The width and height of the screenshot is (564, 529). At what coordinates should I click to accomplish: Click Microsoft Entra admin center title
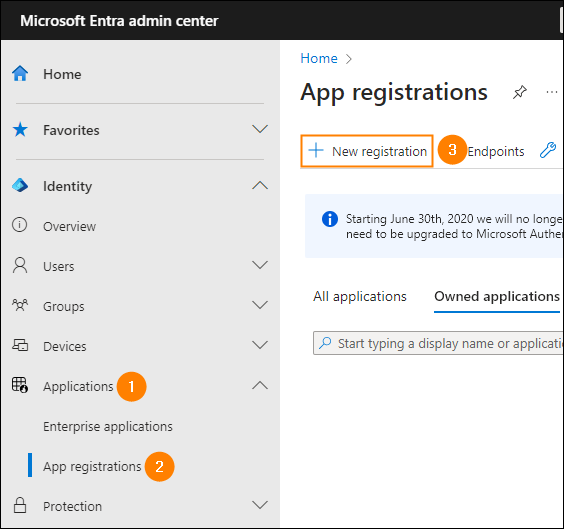coord(119,21)
